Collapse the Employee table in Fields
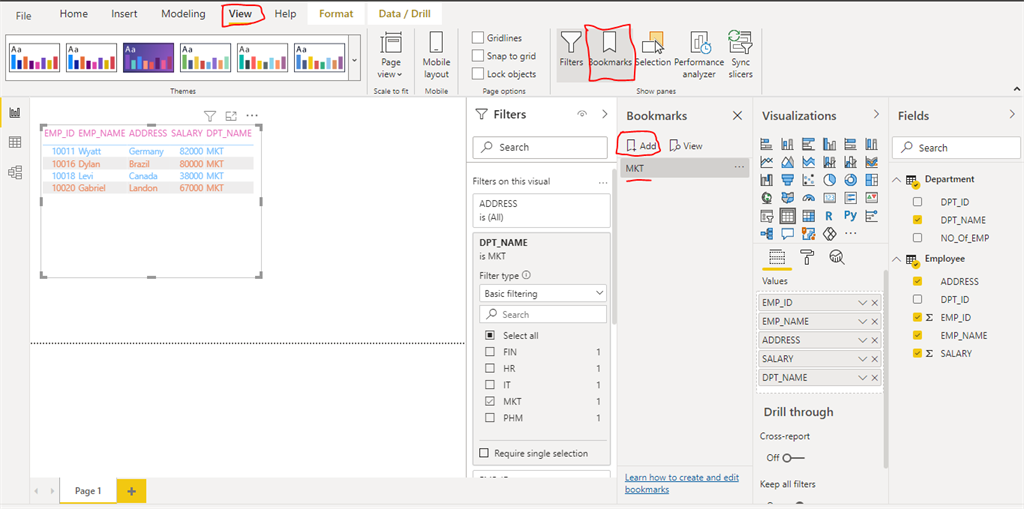The height and width of the screenshot is (509, 1024). (x=895, y=259)
